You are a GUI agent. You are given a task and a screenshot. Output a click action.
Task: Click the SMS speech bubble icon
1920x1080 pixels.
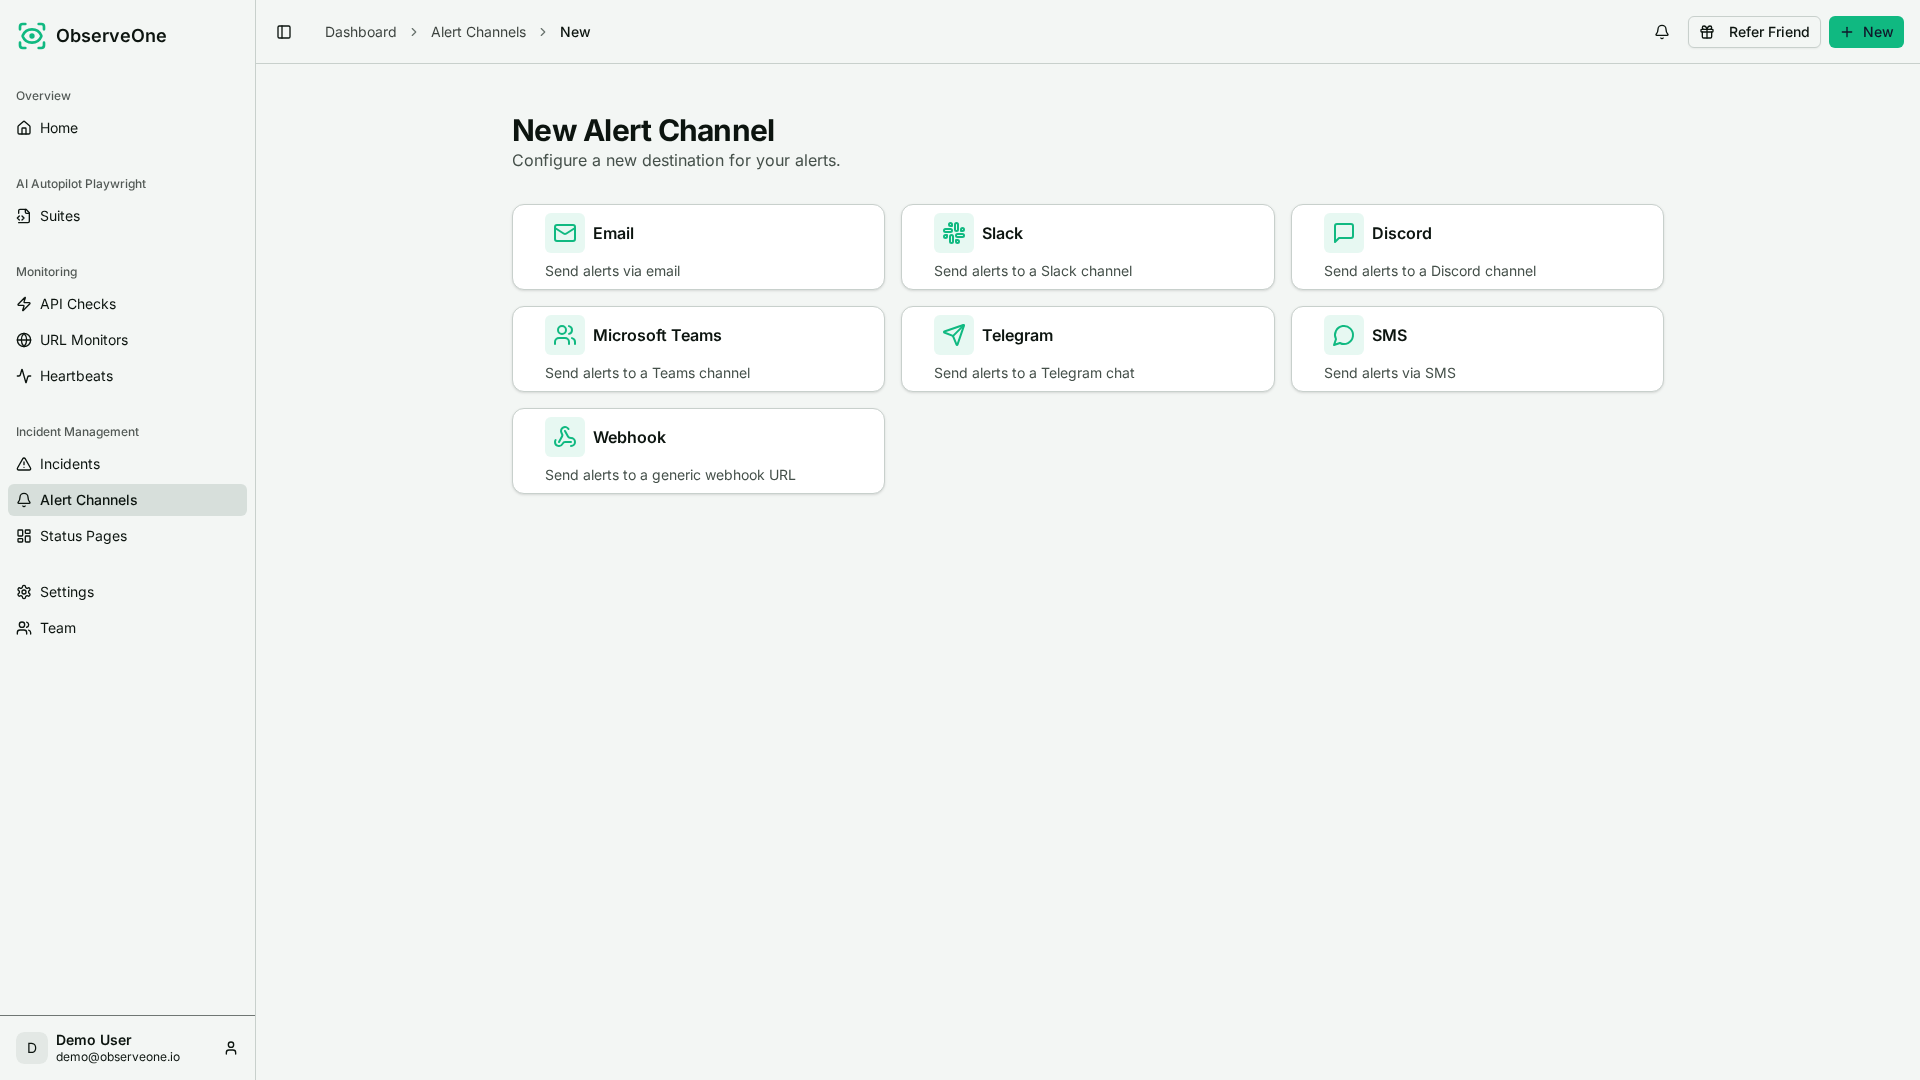click(1344, 335)
